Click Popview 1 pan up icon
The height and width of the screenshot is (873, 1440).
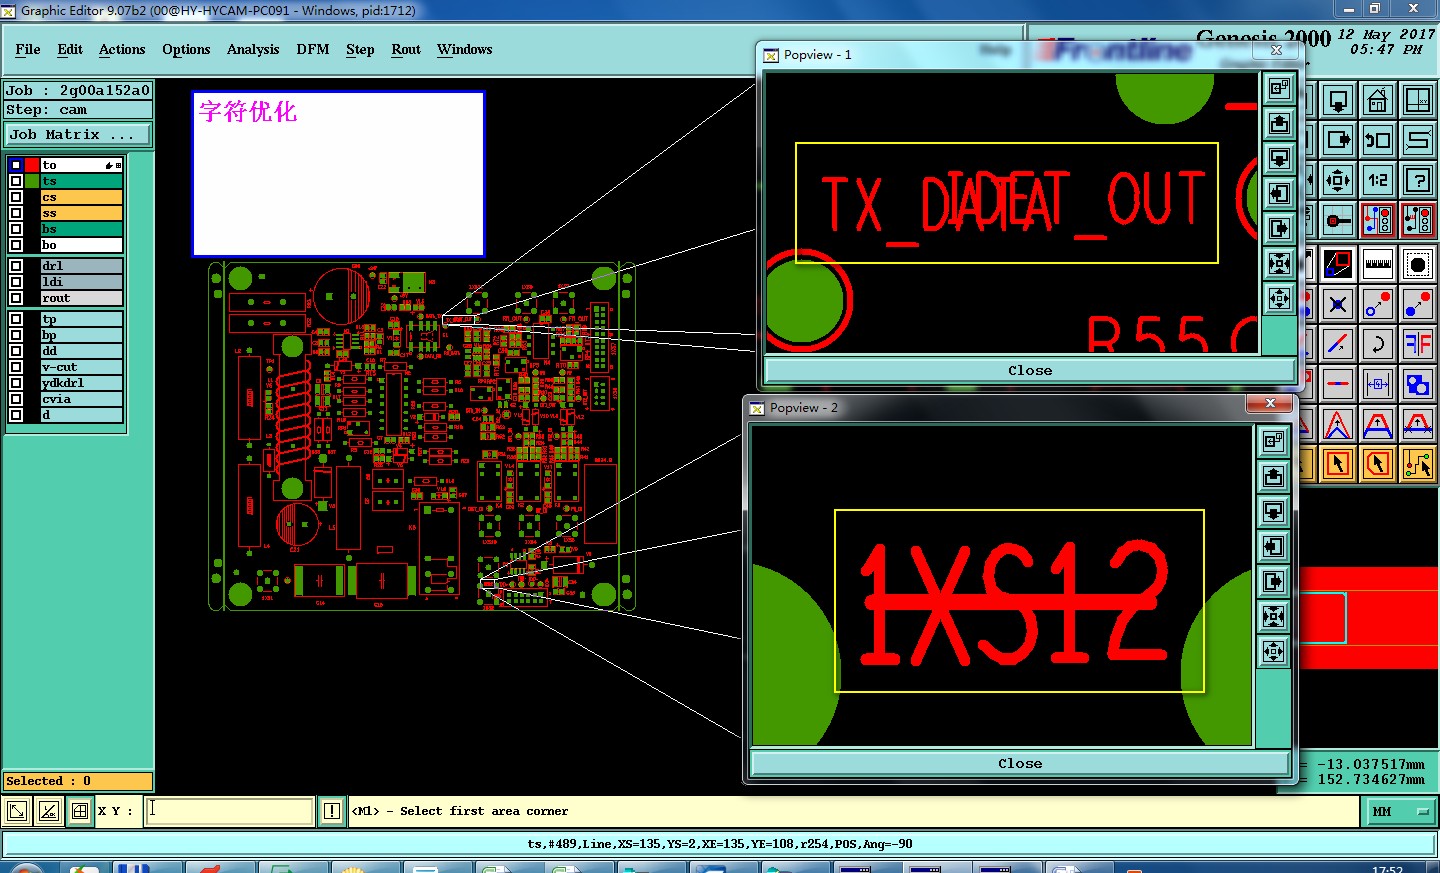1279,123
